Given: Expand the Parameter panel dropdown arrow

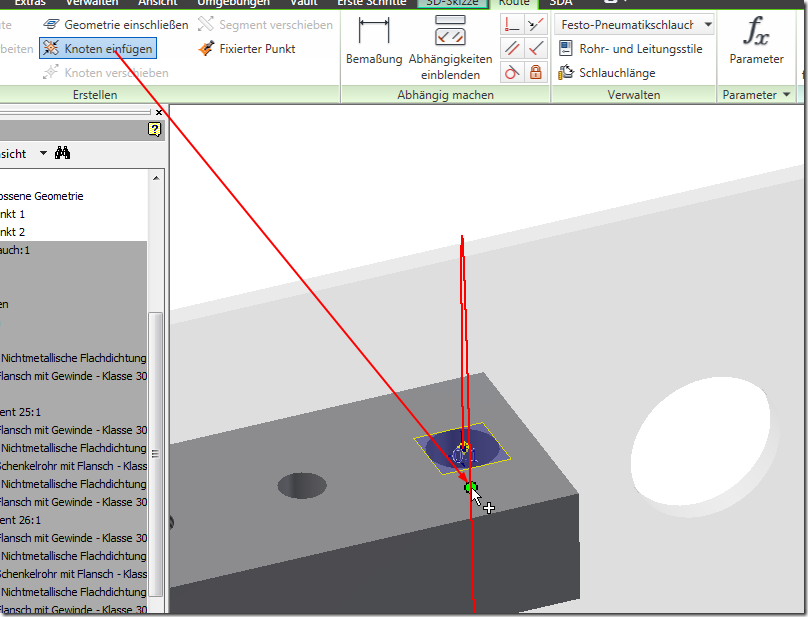Looking at the screenshot, I should pyautogui.click(x=786, y=94).
